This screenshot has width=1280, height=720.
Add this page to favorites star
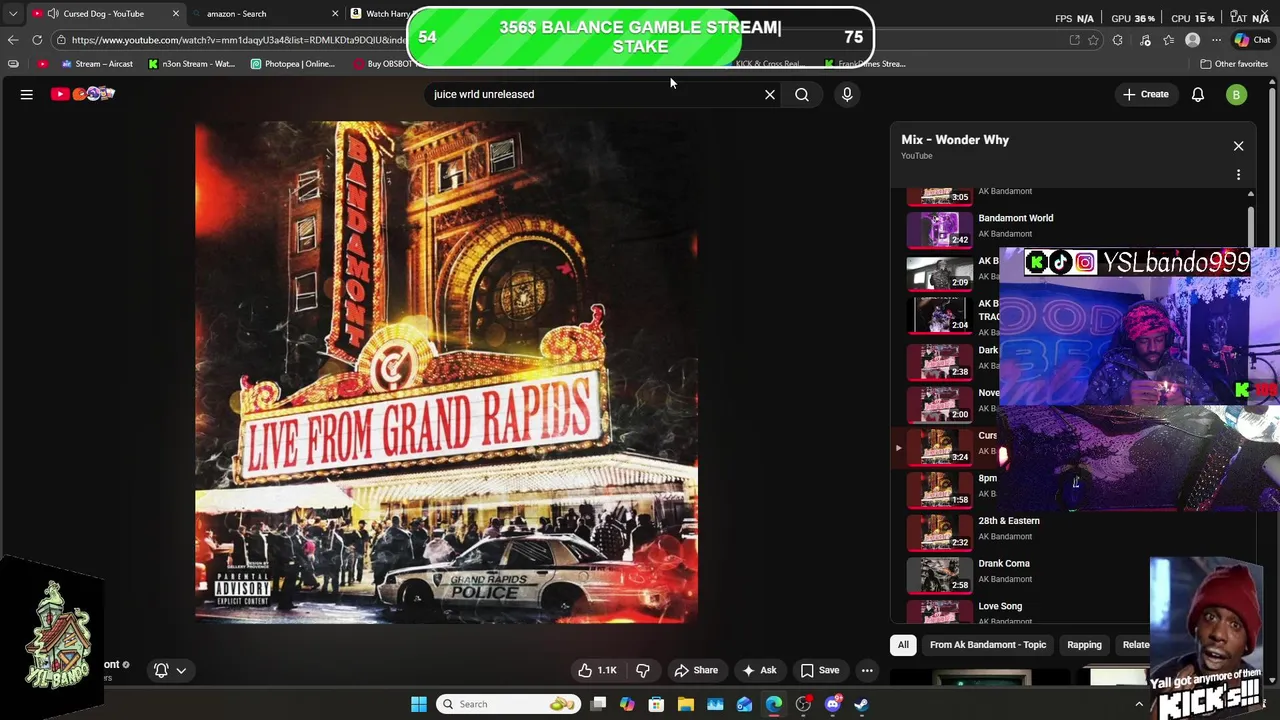1093,40
